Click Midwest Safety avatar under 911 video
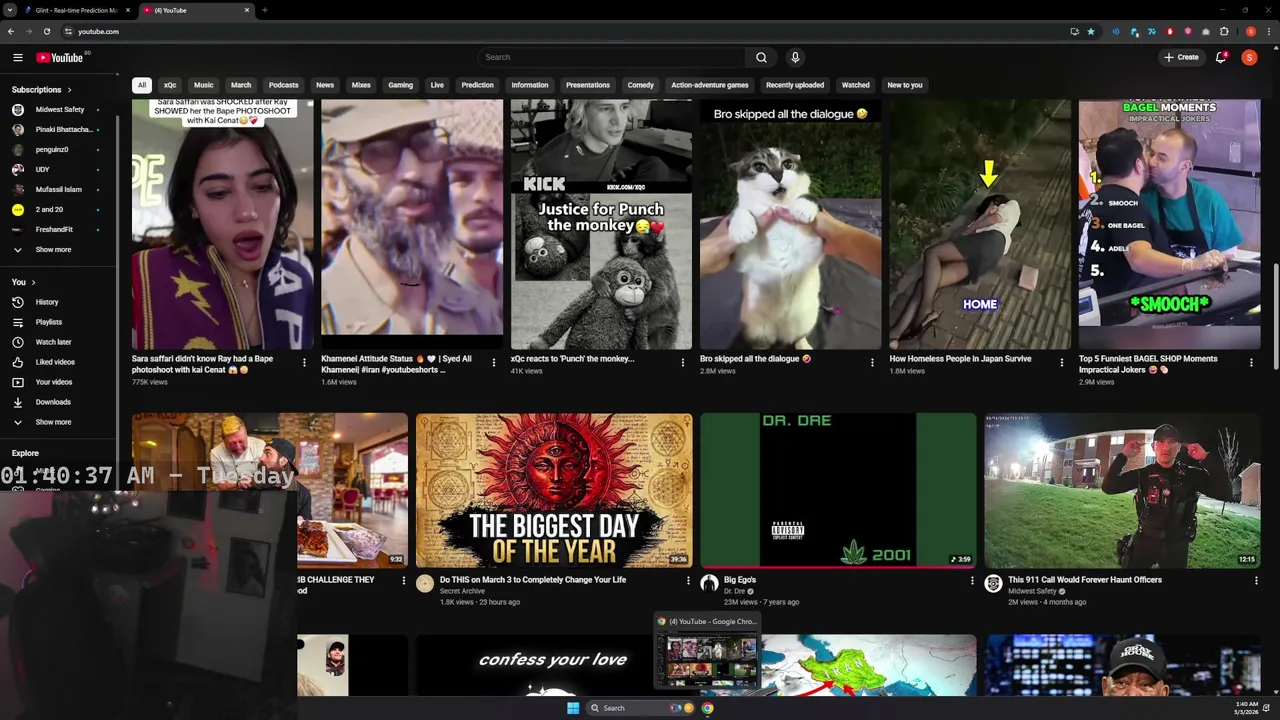 click(993, 583)
